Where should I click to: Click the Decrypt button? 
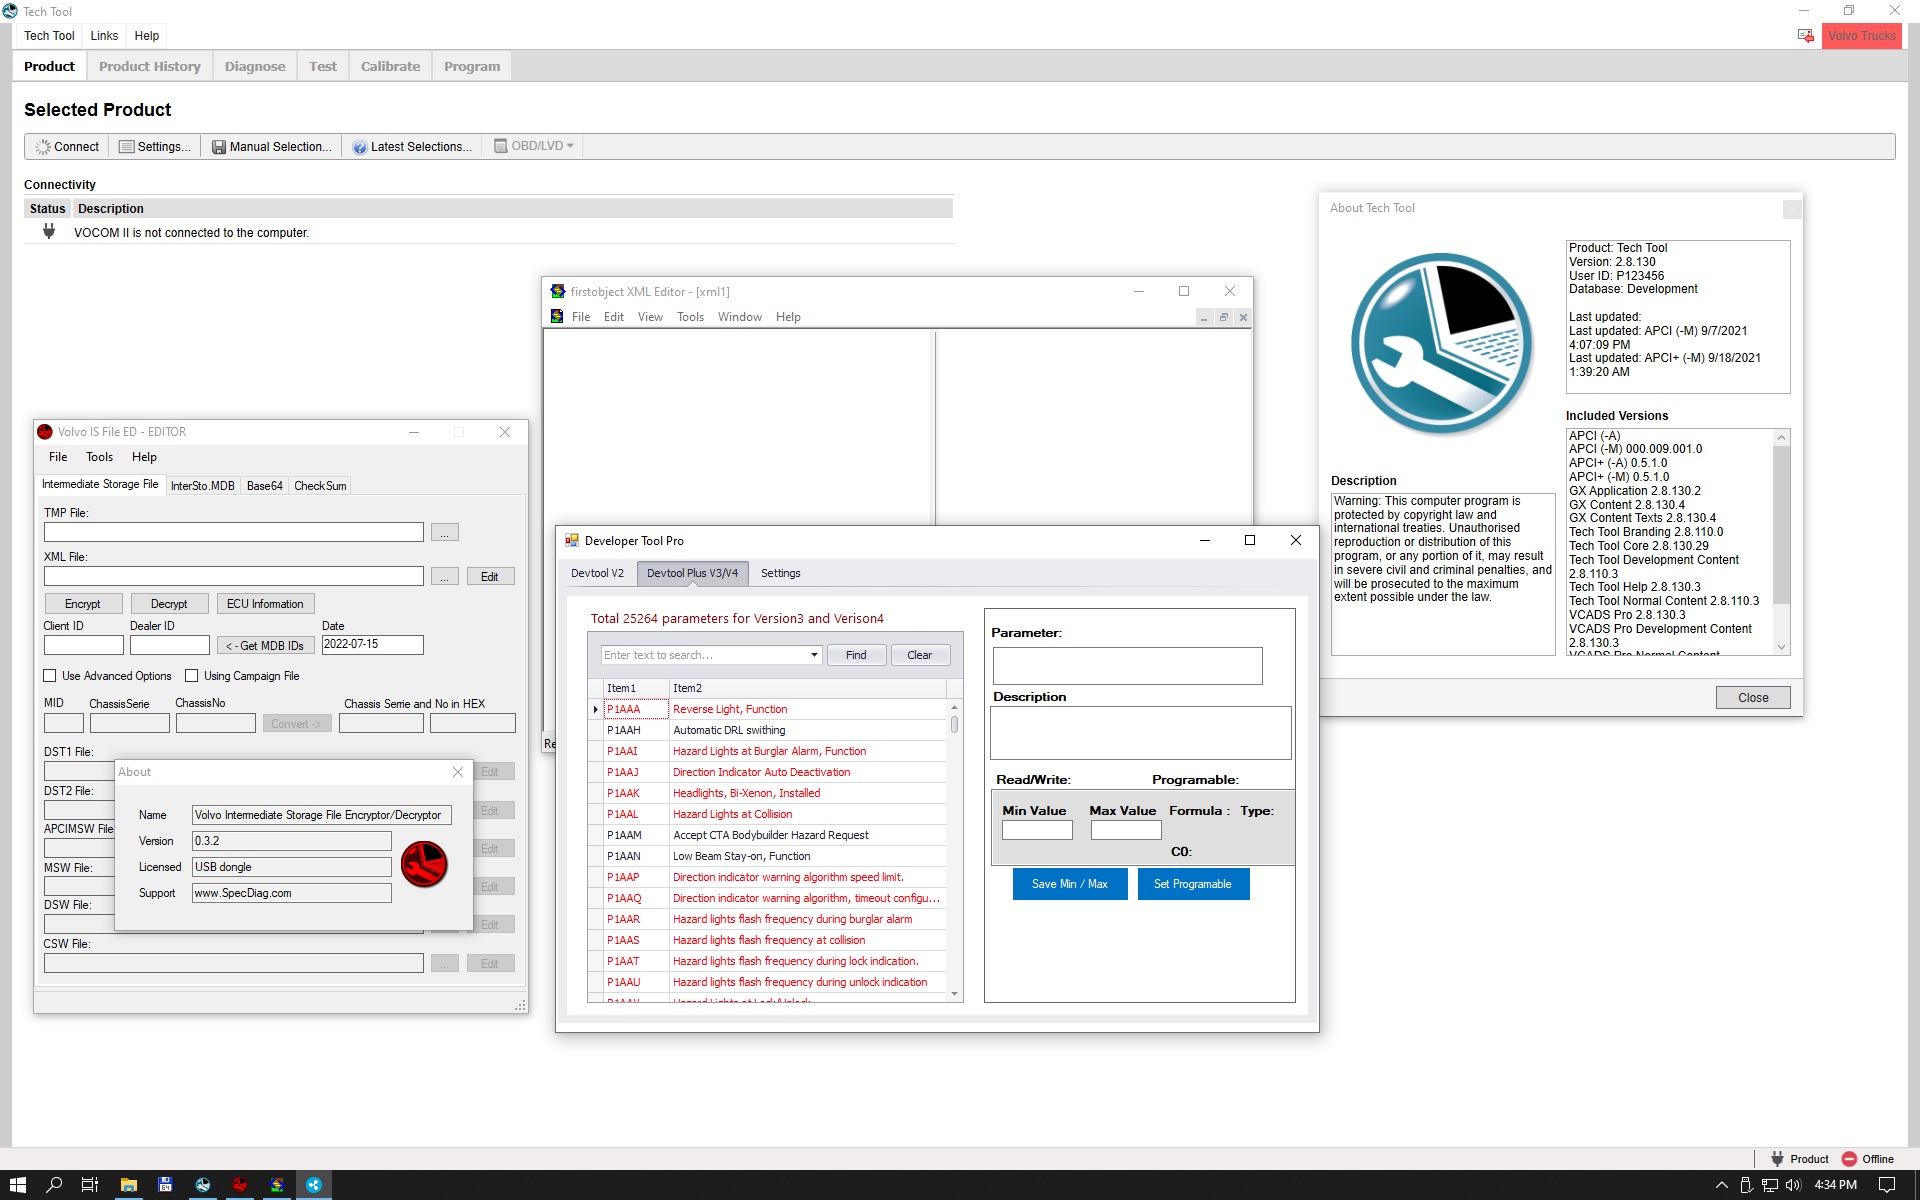pyautogui.click(x=169, y=604)
